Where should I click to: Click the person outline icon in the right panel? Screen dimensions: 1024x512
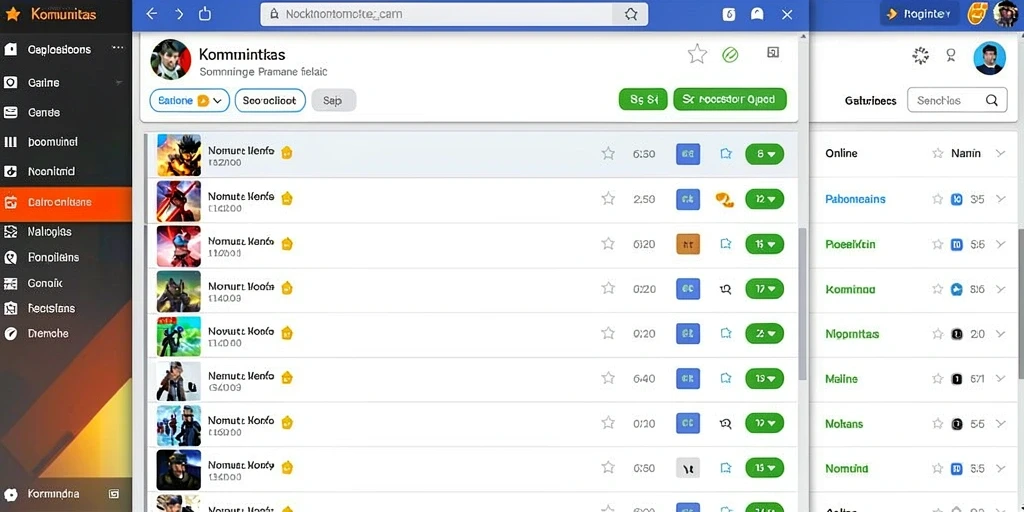point(951,56)
